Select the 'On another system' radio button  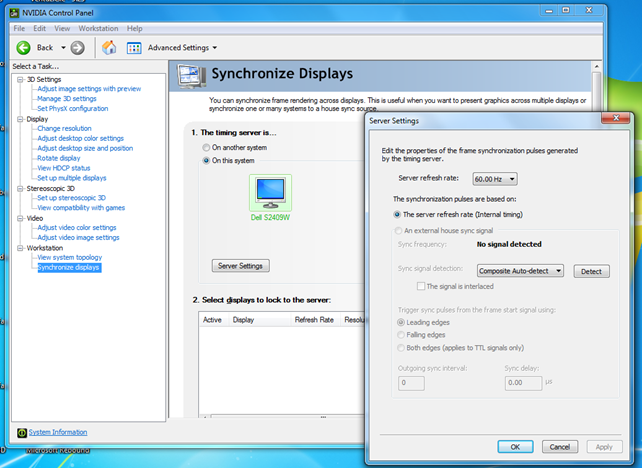click(x=206, y=147)
